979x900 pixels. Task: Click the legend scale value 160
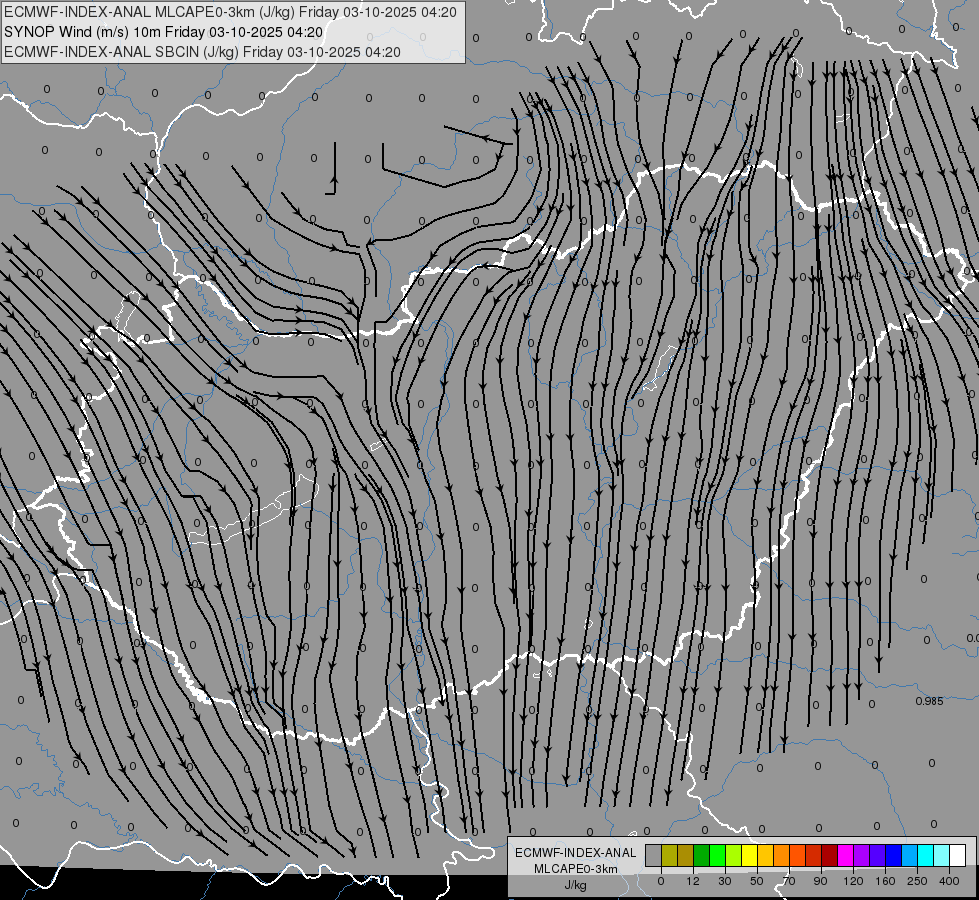tap(885, 881)
